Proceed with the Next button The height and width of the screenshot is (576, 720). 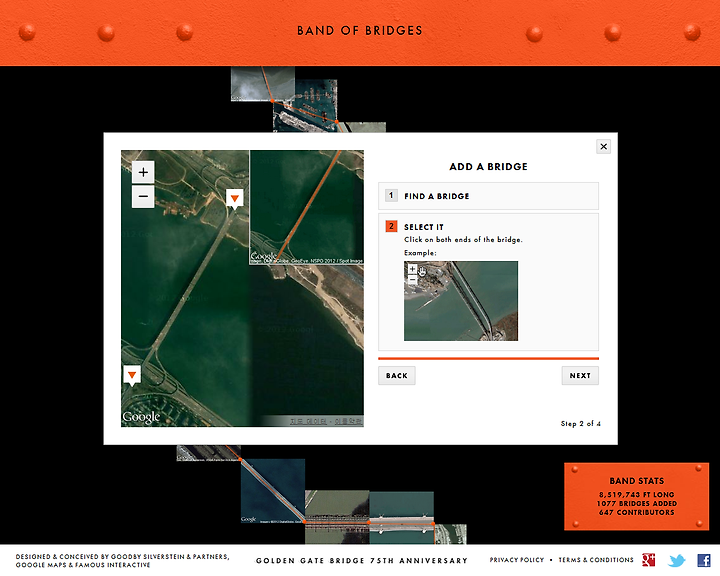click(x=580, y=376)
